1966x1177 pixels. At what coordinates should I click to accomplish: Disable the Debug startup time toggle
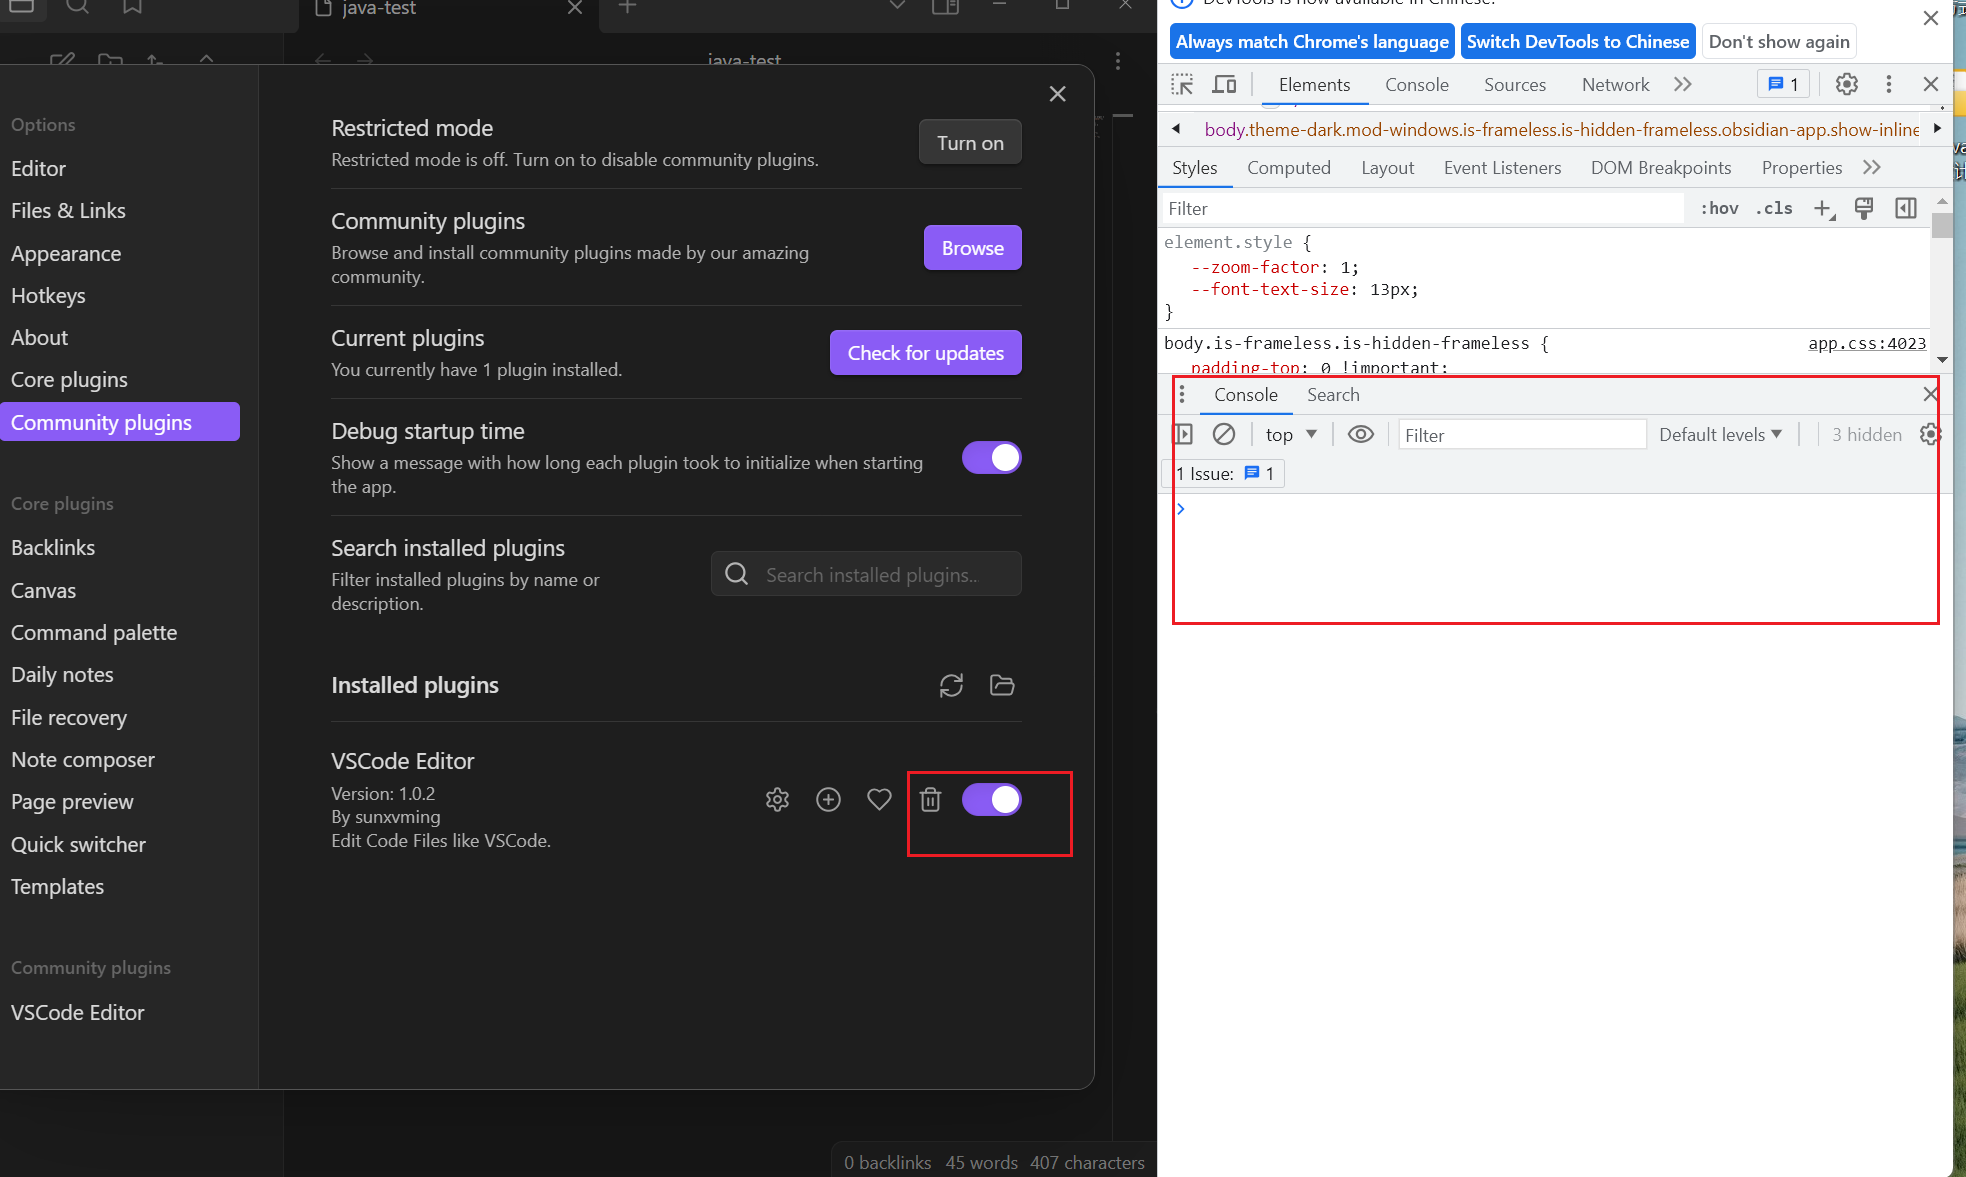[991, 457]
